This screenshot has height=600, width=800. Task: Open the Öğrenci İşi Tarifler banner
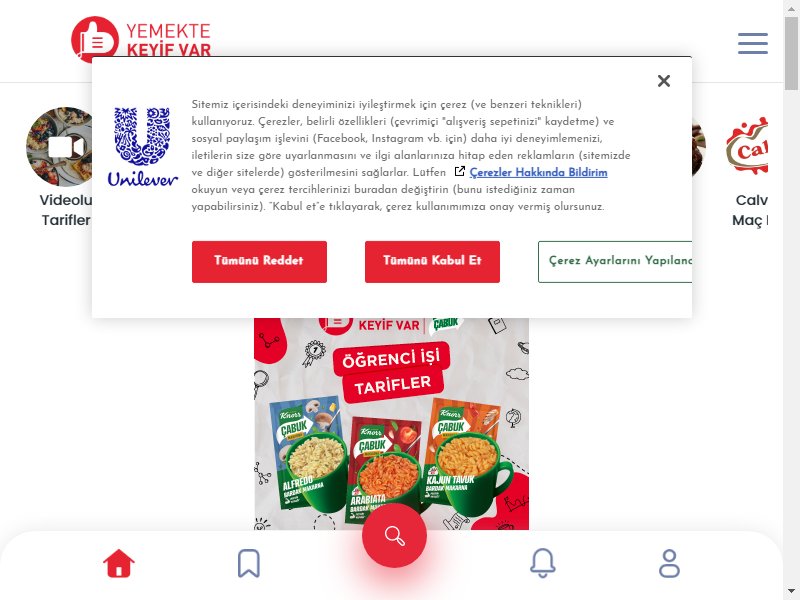(x=391, y=423)
